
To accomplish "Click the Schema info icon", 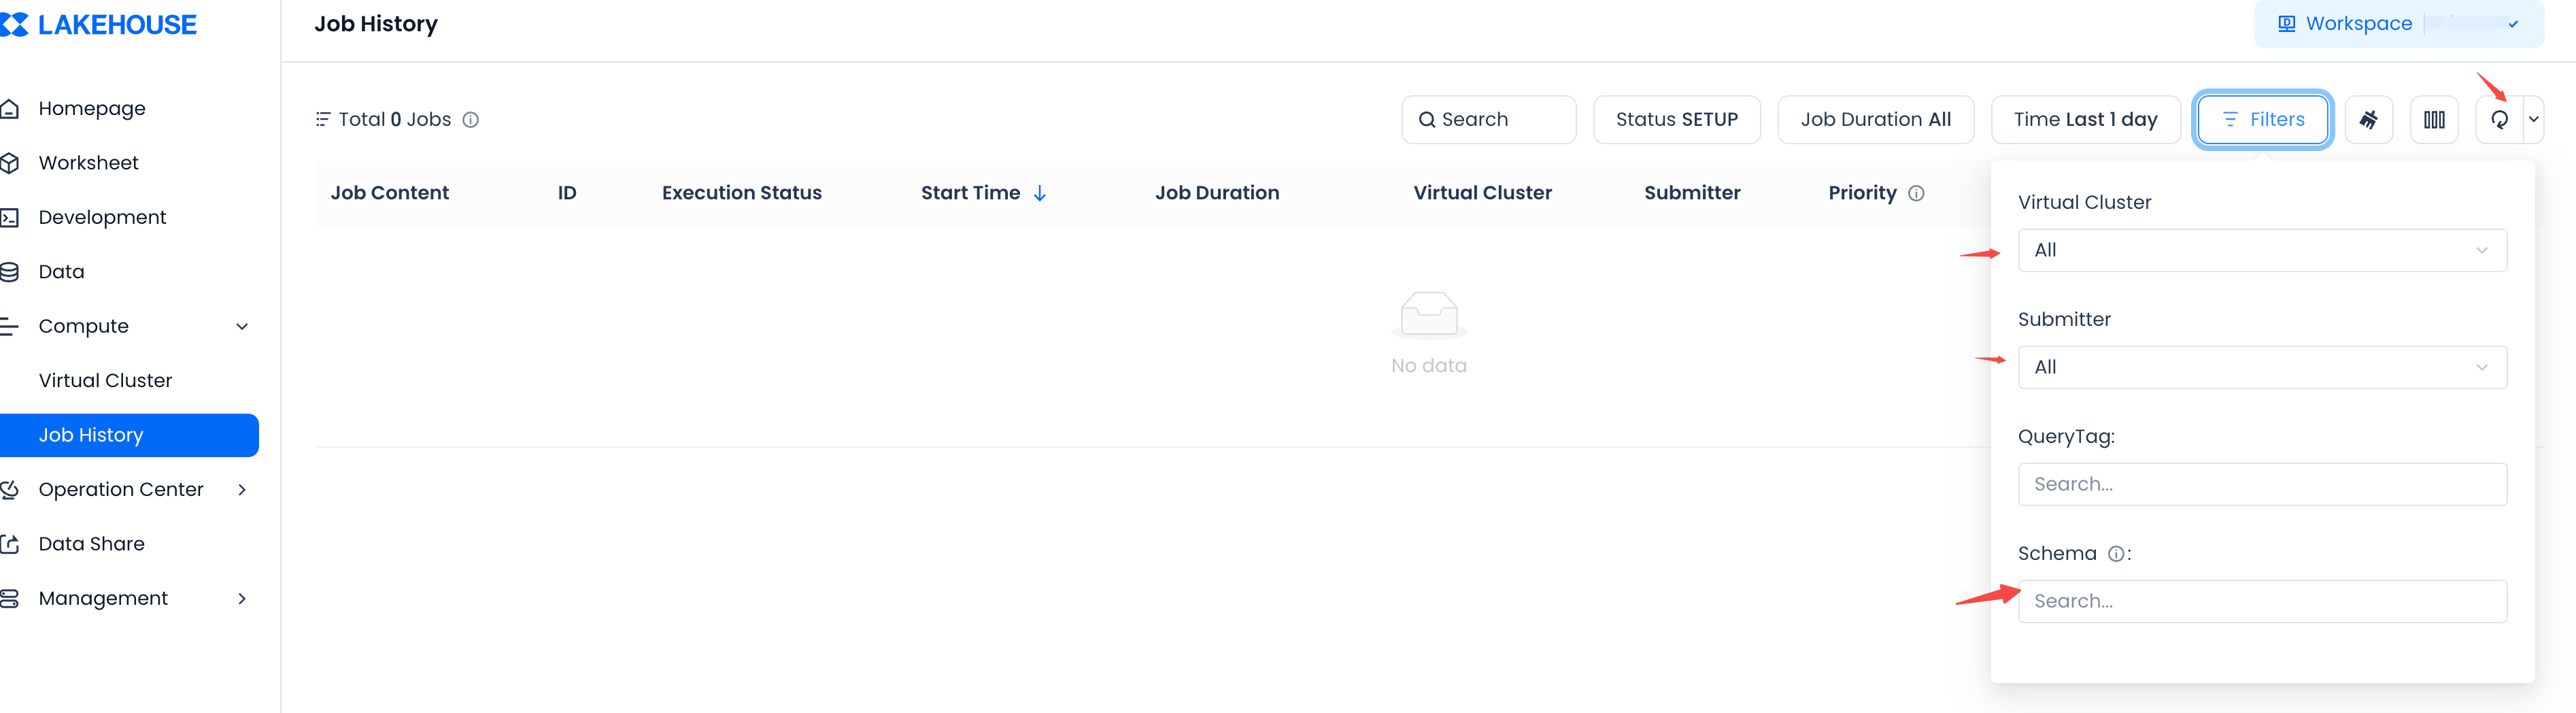I will [x=2115, y=554].
